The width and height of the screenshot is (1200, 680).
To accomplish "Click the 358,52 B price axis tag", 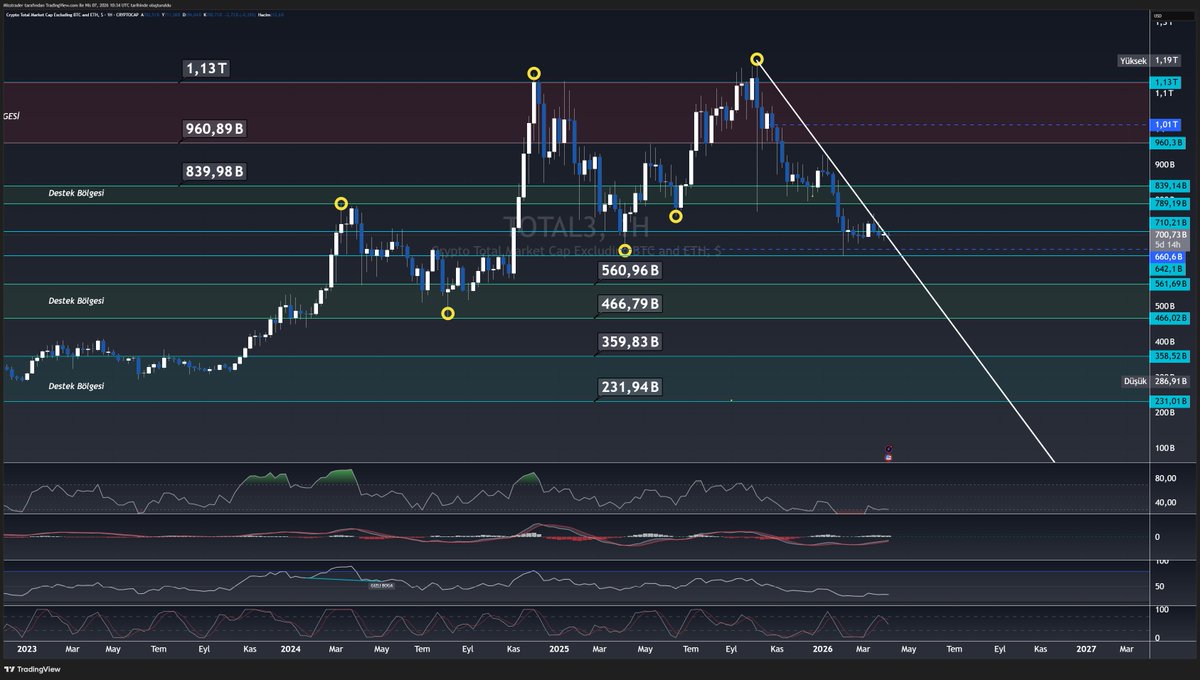I will pyautogui.click(x=1170, y=355).
